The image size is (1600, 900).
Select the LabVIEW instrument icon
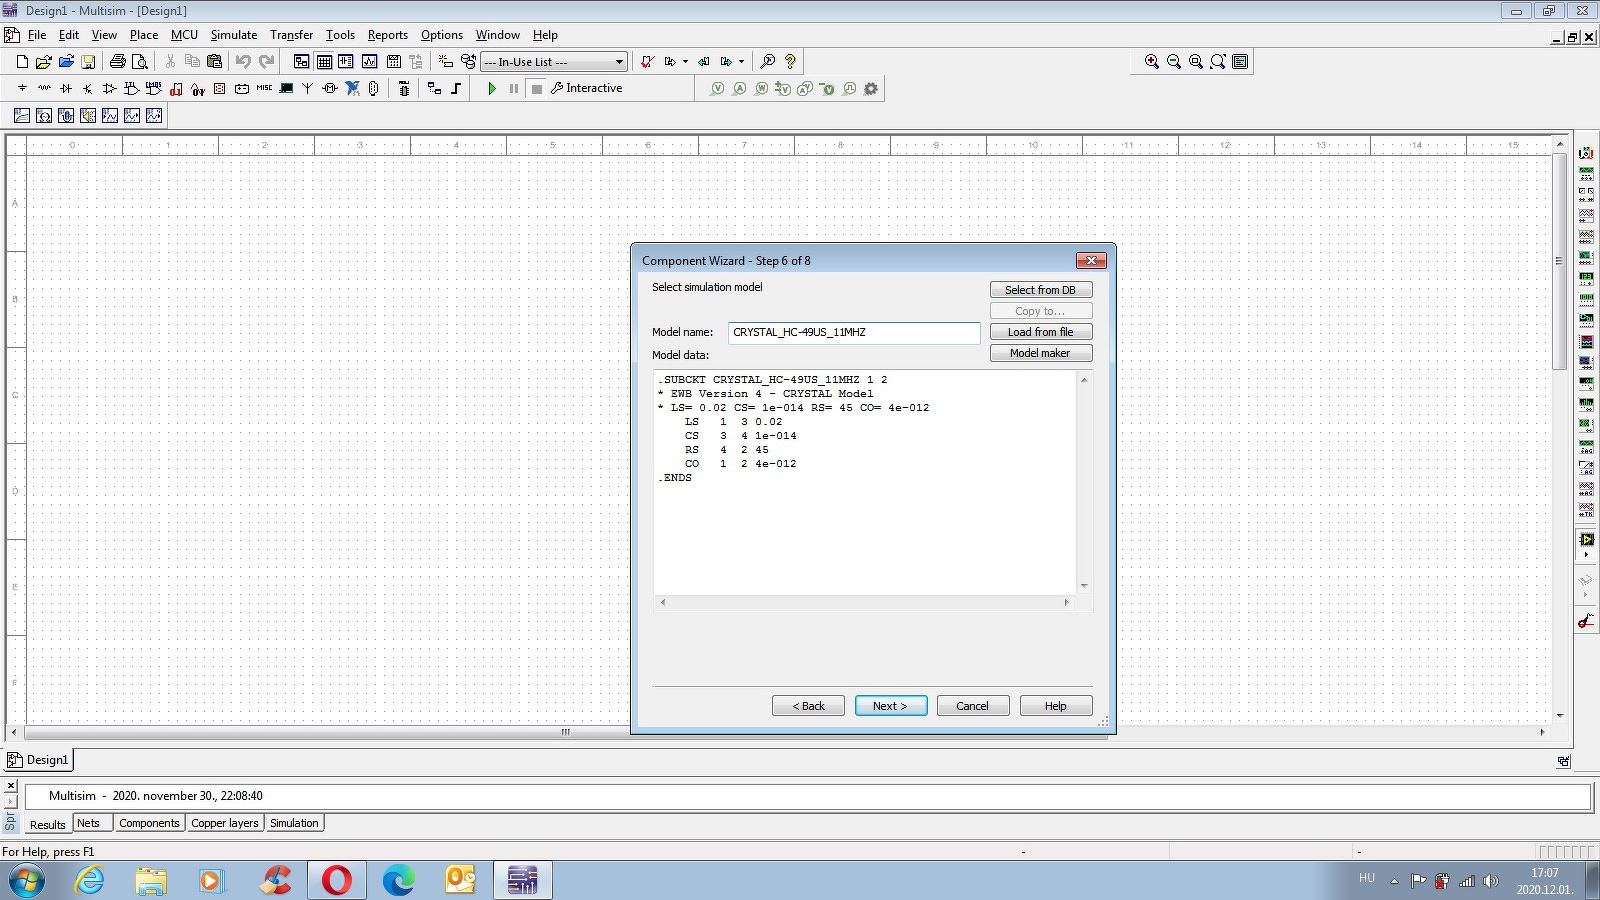[x=1586, y=540]
